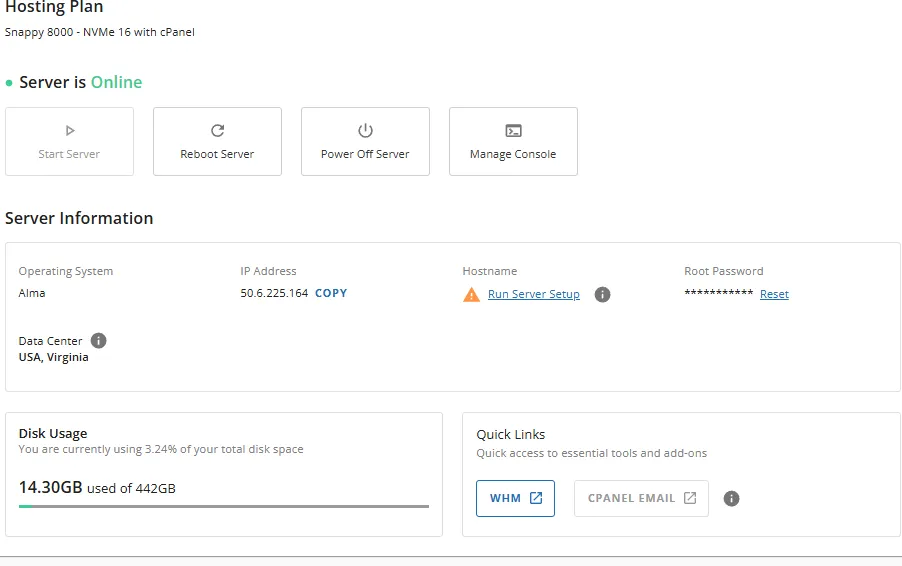Click the circular arrow Reboot icon
902x566 pixels.
pos(217,130)
